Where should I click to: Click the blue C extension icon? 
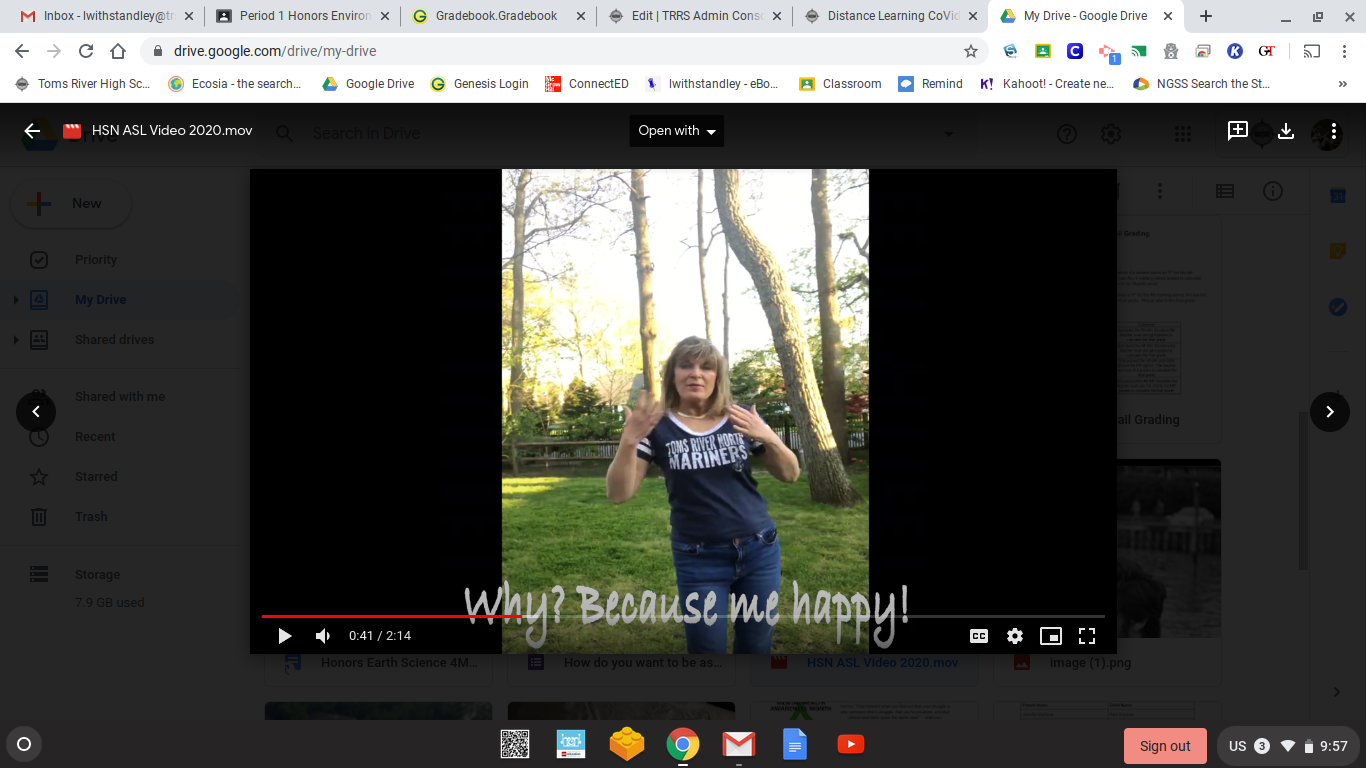(1074, 51)
